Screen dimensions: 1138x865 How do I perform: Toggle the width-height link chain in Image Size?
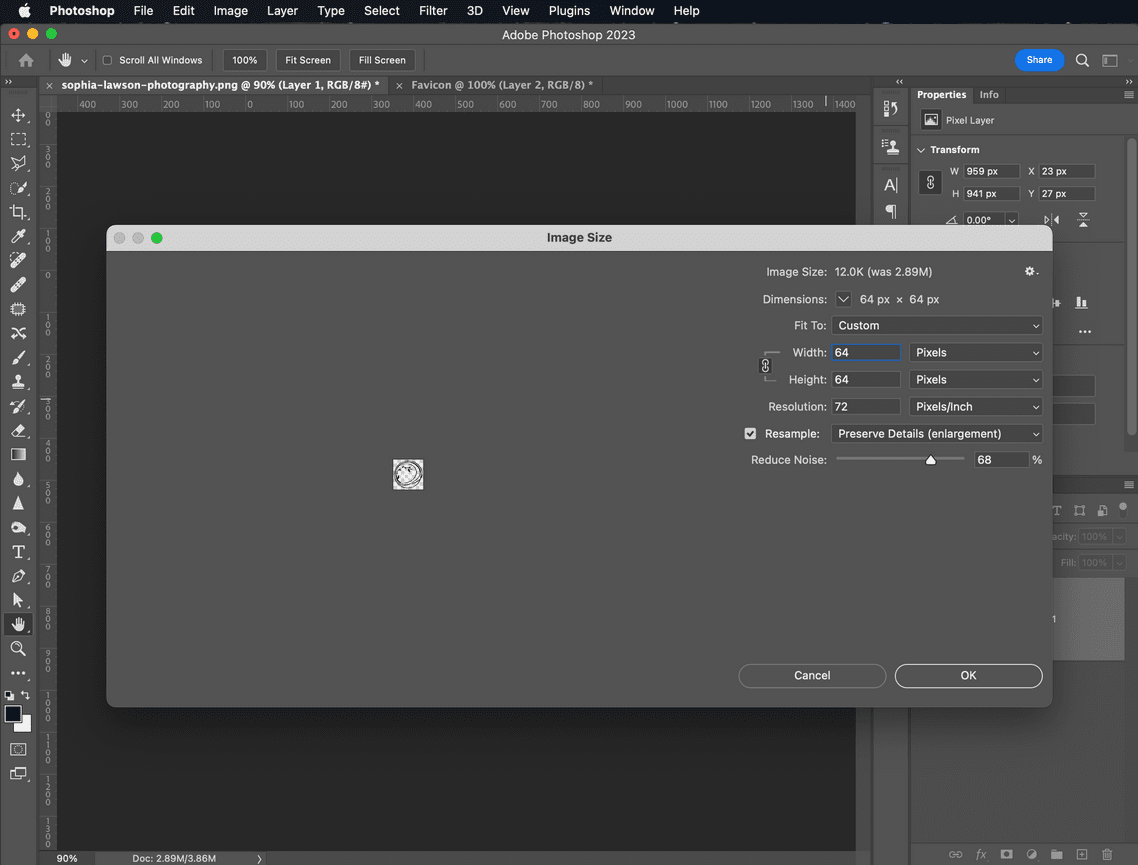[766, 365]
